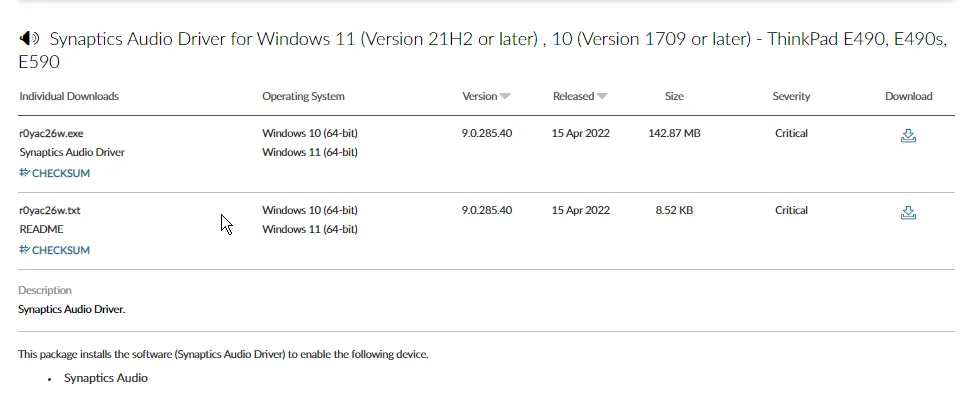Click the Individual Downloads column header

coord(68,97)
